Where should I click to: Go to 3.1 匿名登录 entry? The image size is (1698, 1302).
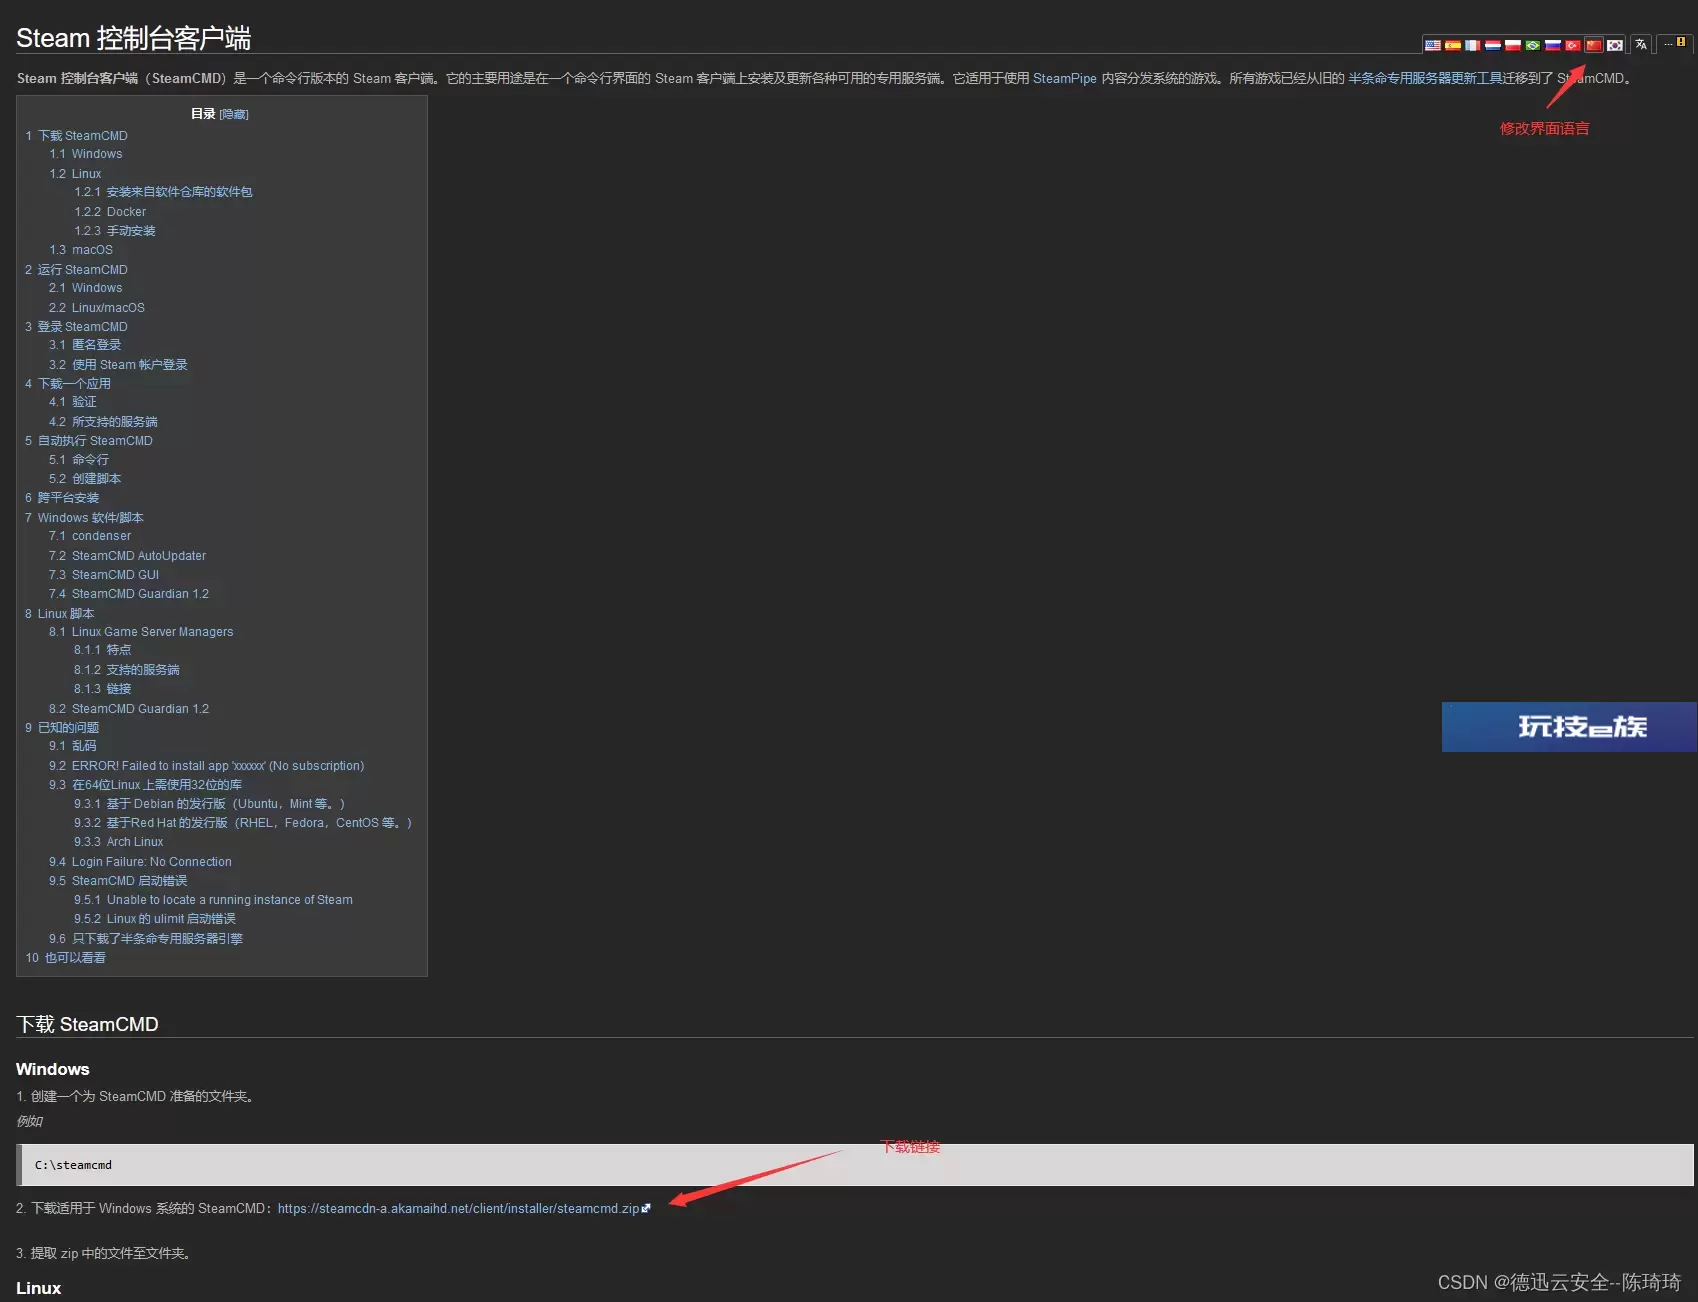tap(85, 345)
